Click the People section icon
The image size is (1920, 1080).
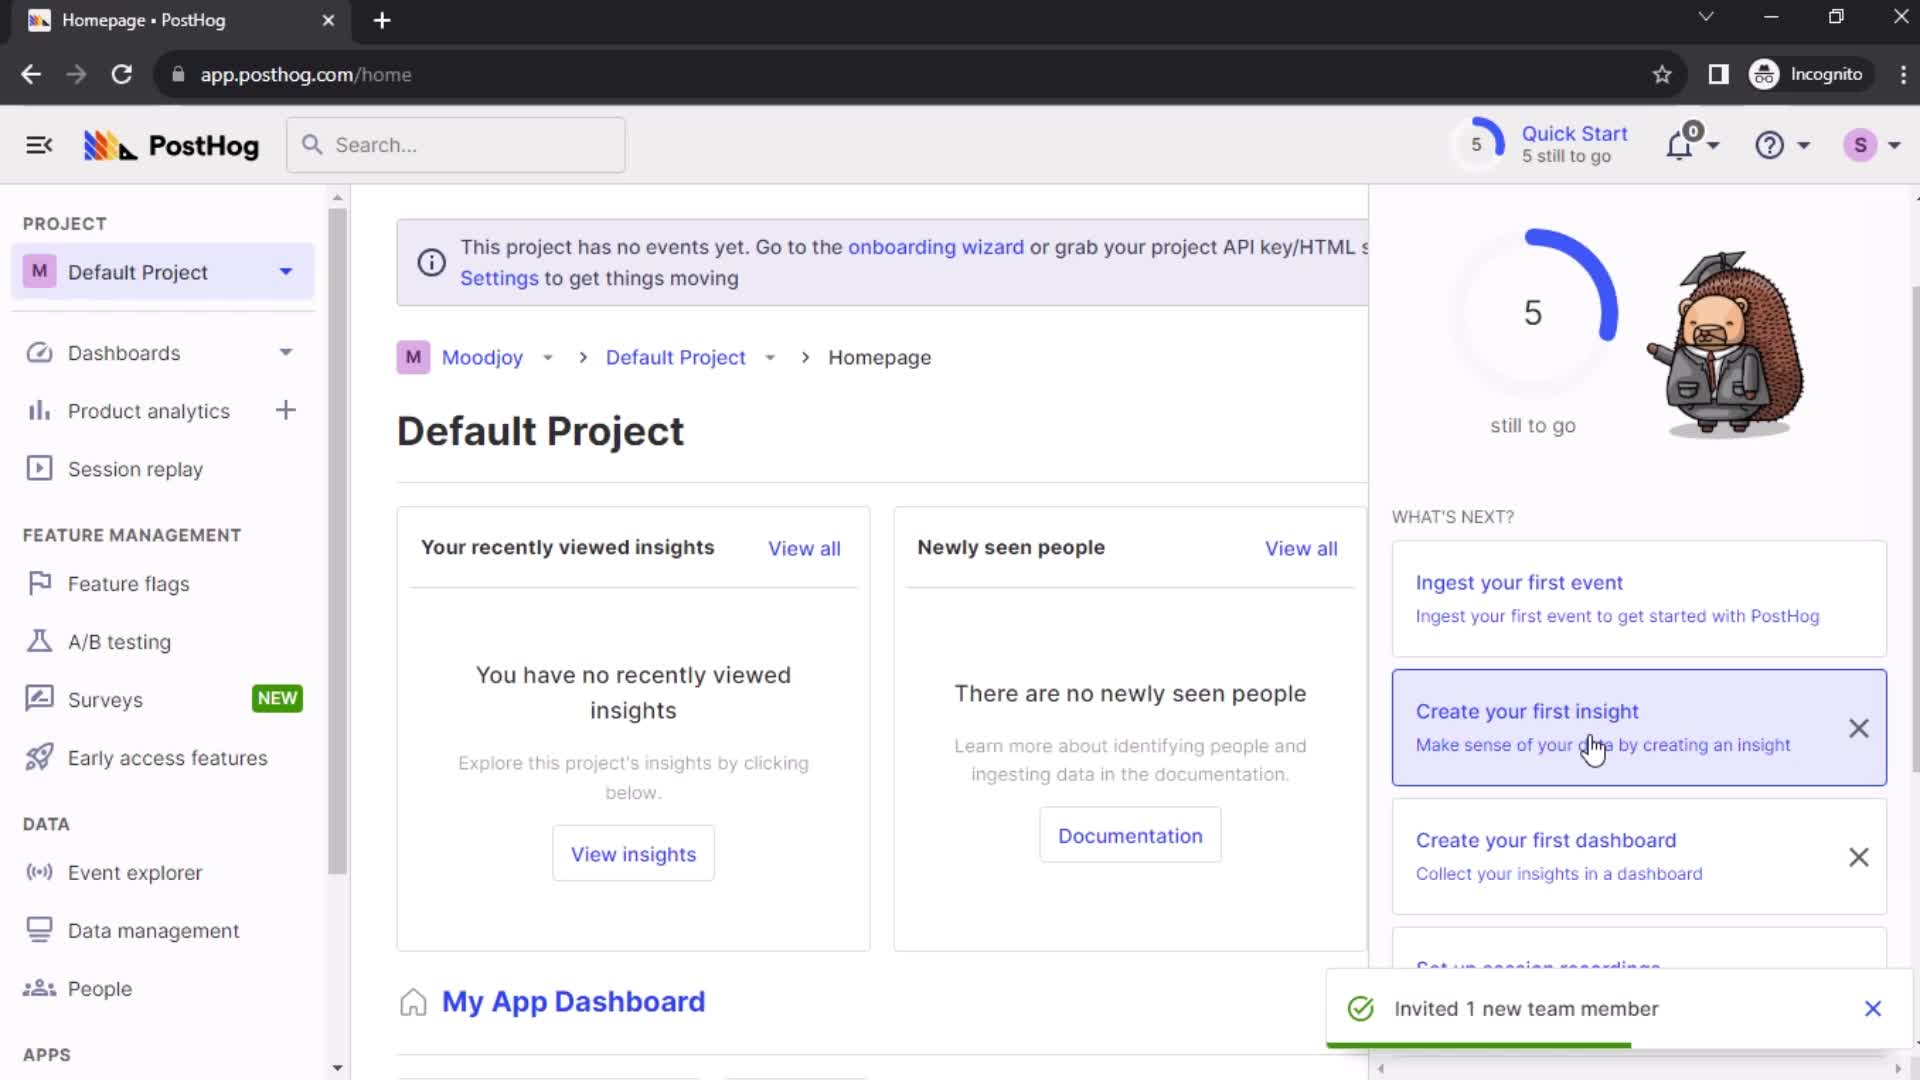coord(38,988)
